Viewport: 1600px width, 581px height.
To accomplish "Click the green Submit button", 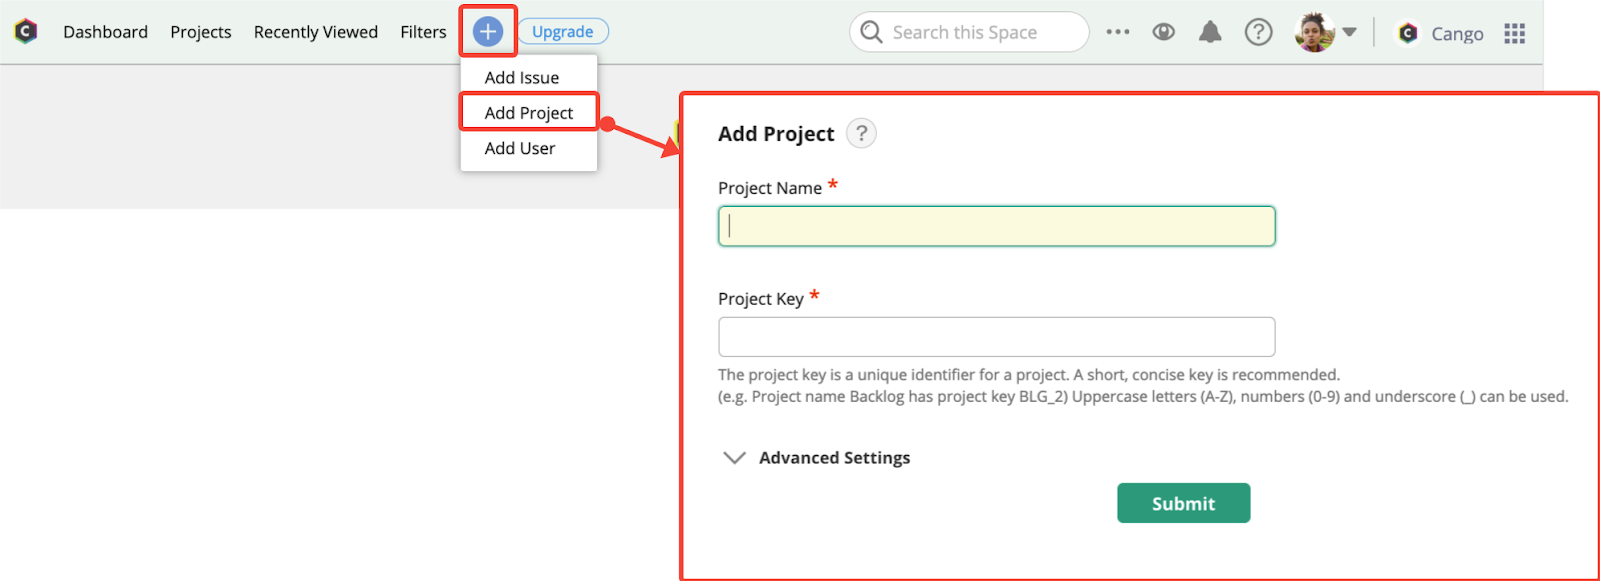I will [x=1183, y=503].
